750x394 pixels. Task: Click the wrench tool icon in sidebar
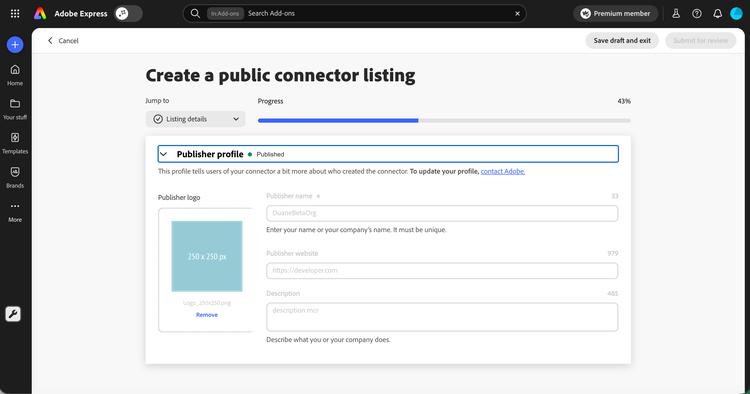[x=13, y=314]
